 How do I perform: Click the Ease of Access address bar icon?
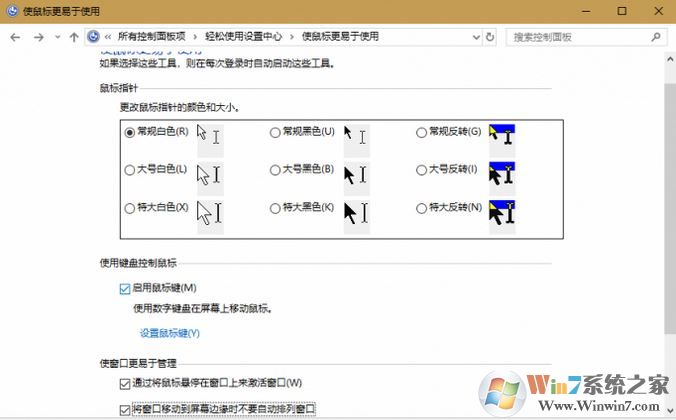93,37
